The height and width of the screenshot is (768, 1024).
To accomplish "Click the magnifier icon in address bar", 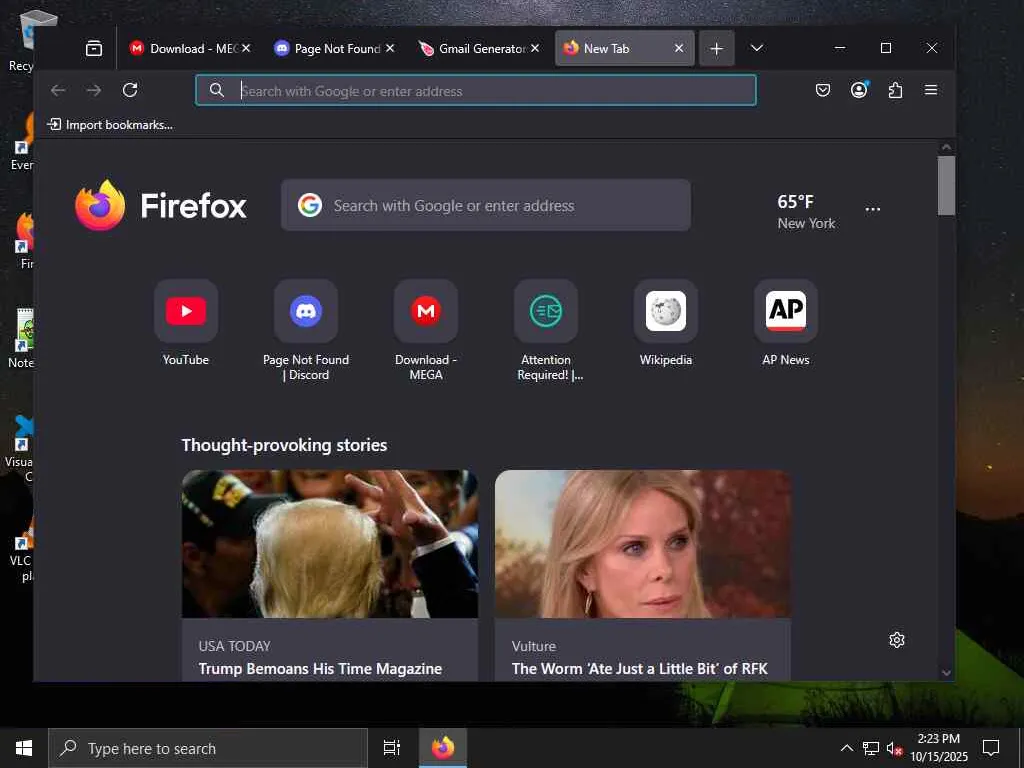I will [217, 91].
